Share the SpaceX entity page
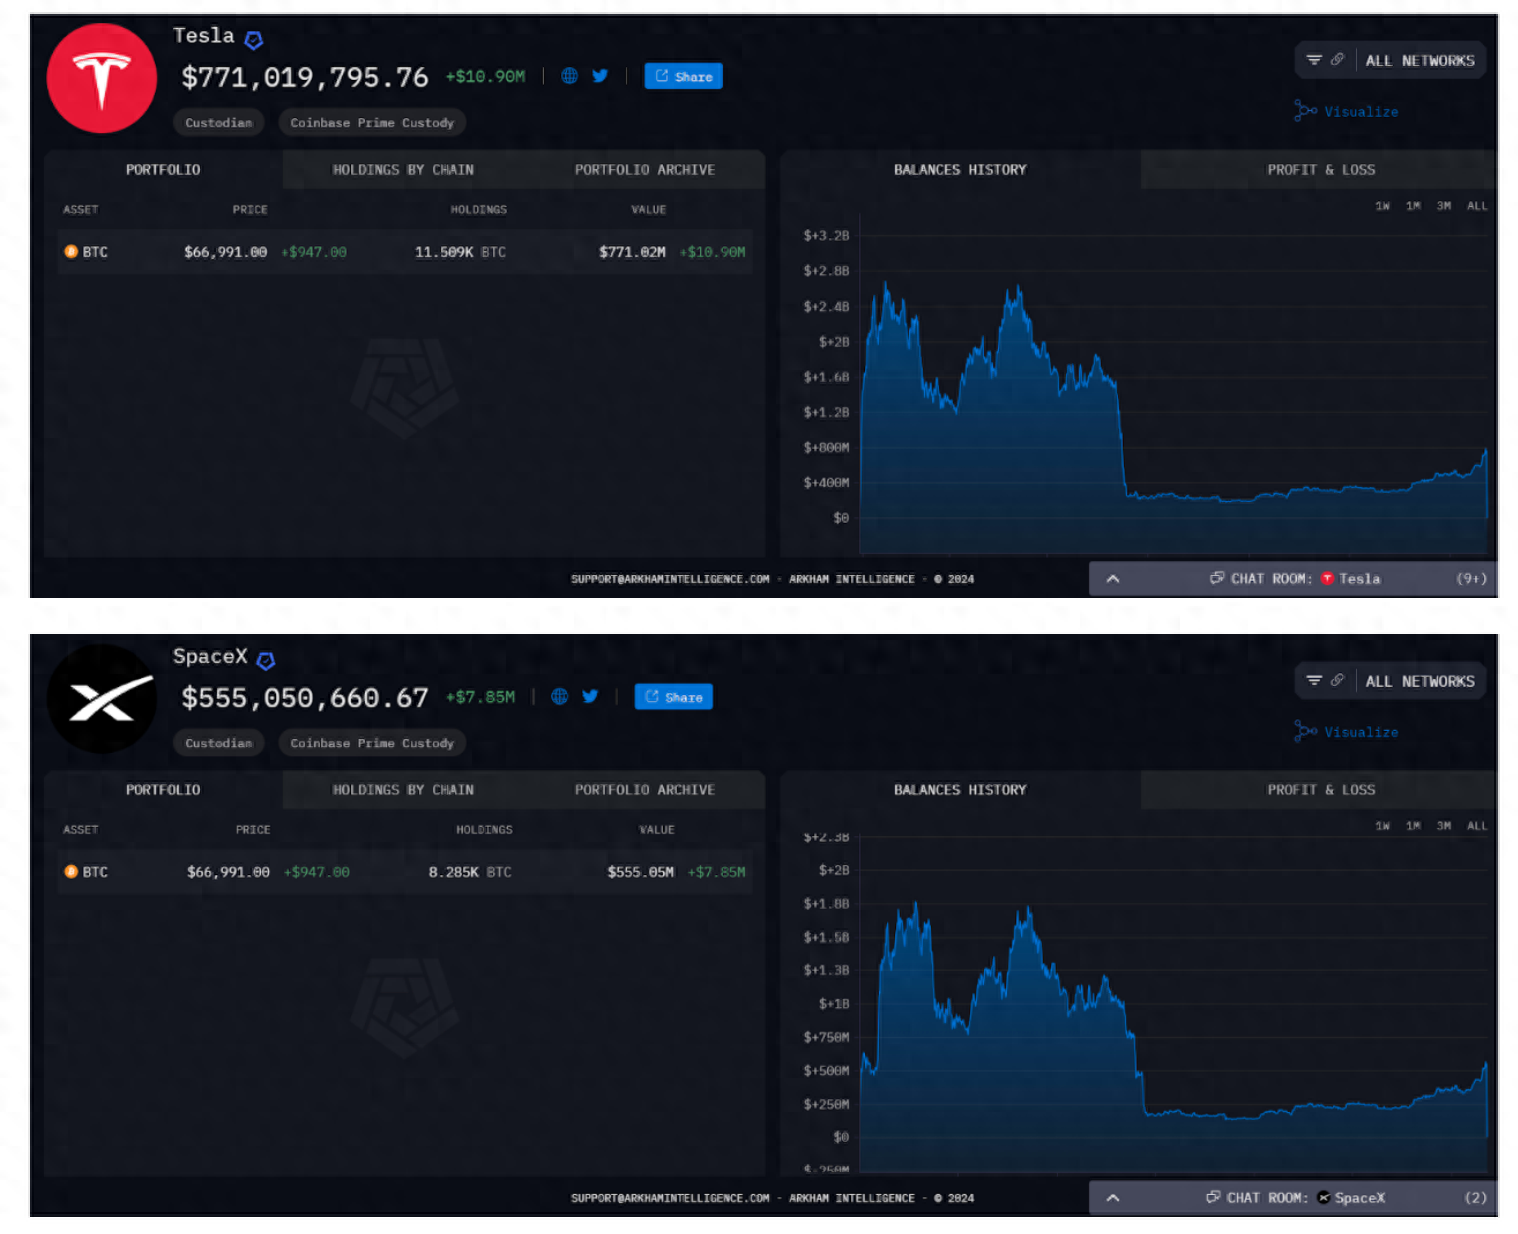Image resolution: width=1518 pixels, height=1234 pixels. pyautogui.click(x=673, y=697)
